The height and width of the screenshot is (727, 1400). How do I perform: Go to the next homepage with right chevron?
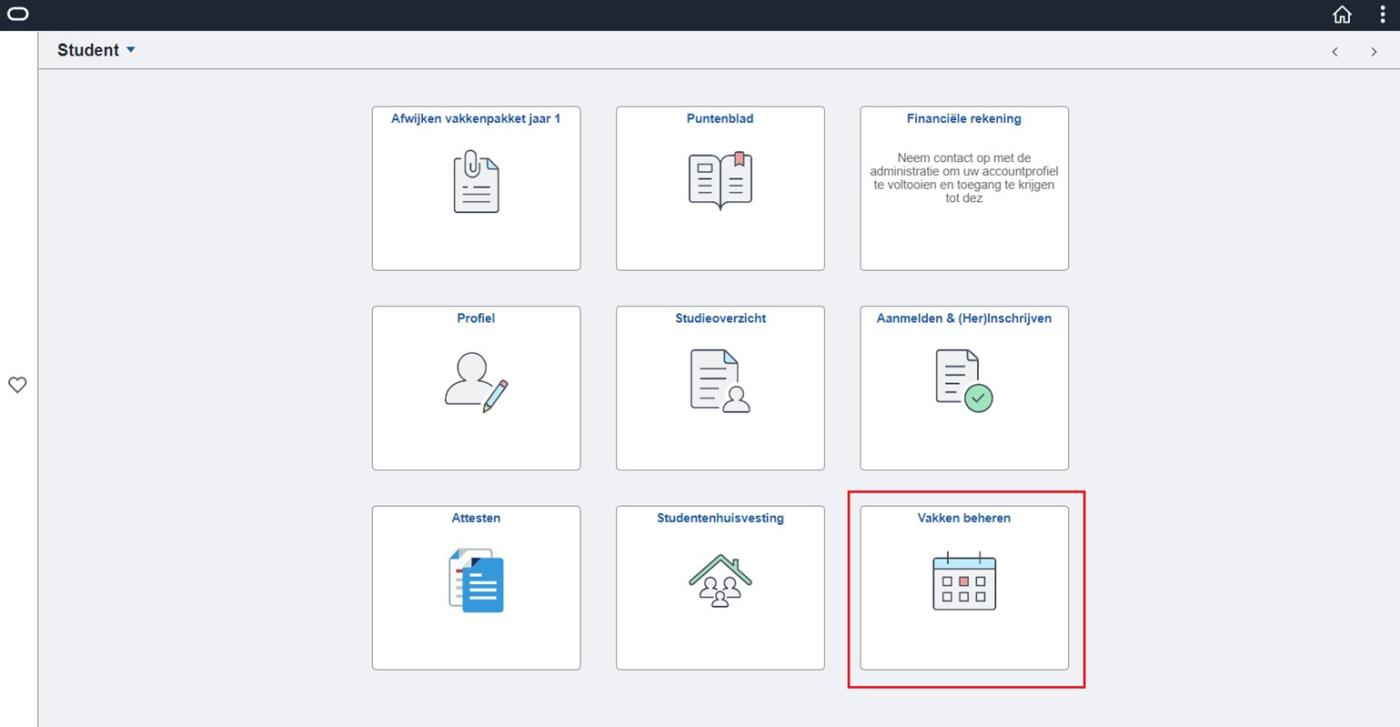pos(1374,51)
